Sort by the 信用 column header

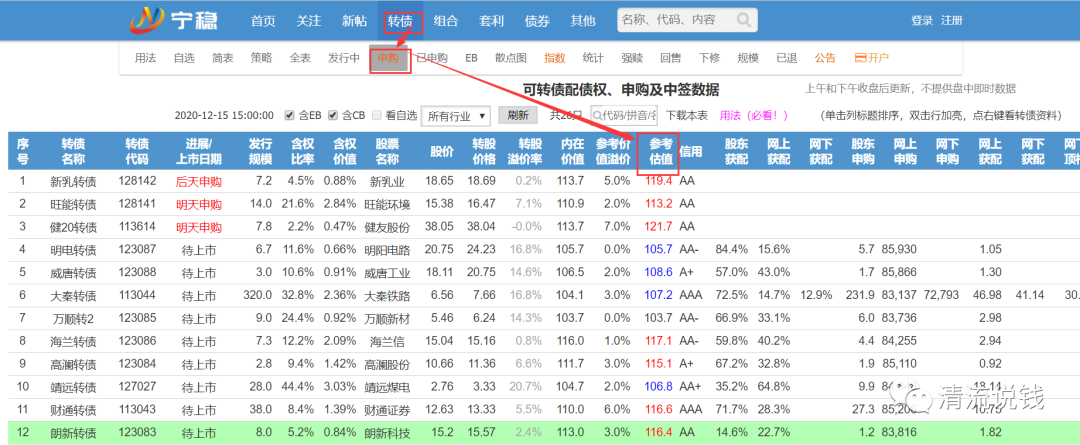pyautogui.click(x=691, y=151)
